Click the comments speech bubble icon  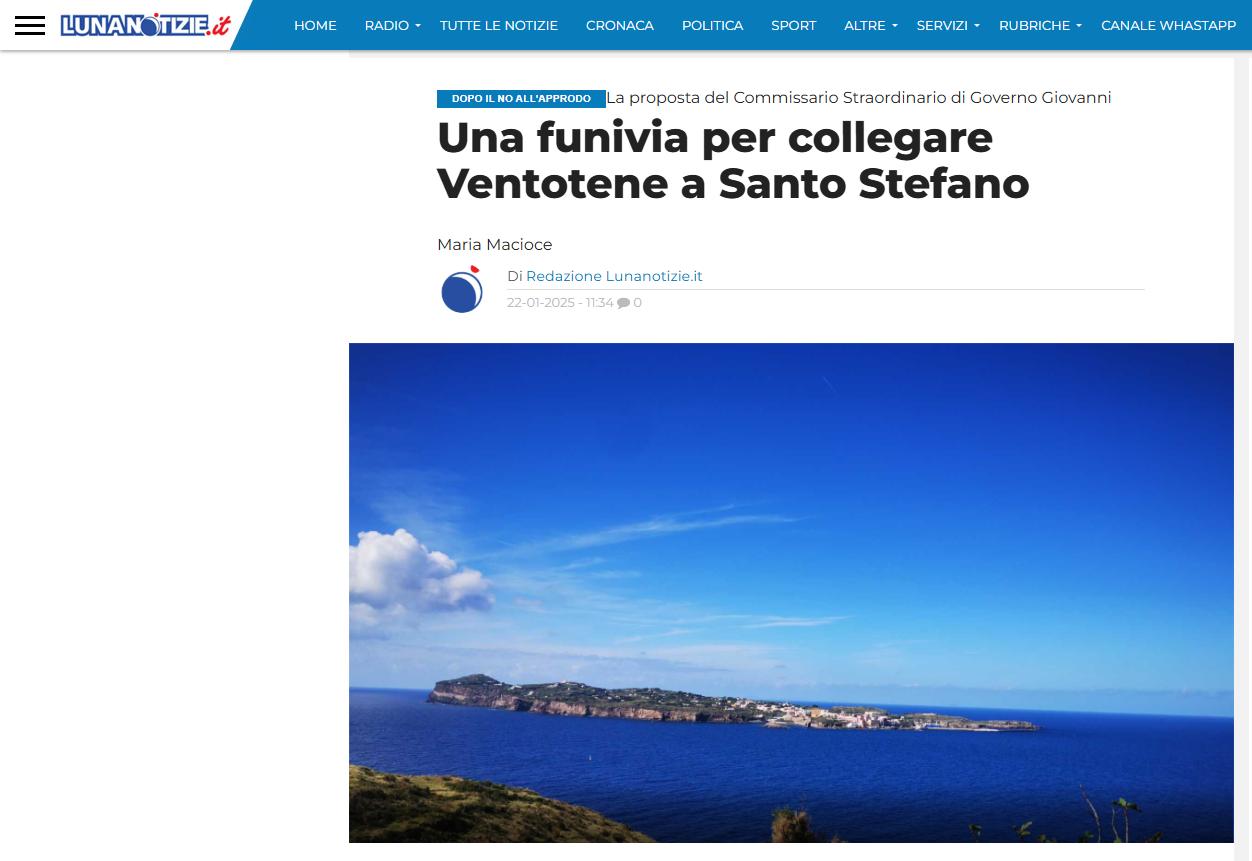624,303
